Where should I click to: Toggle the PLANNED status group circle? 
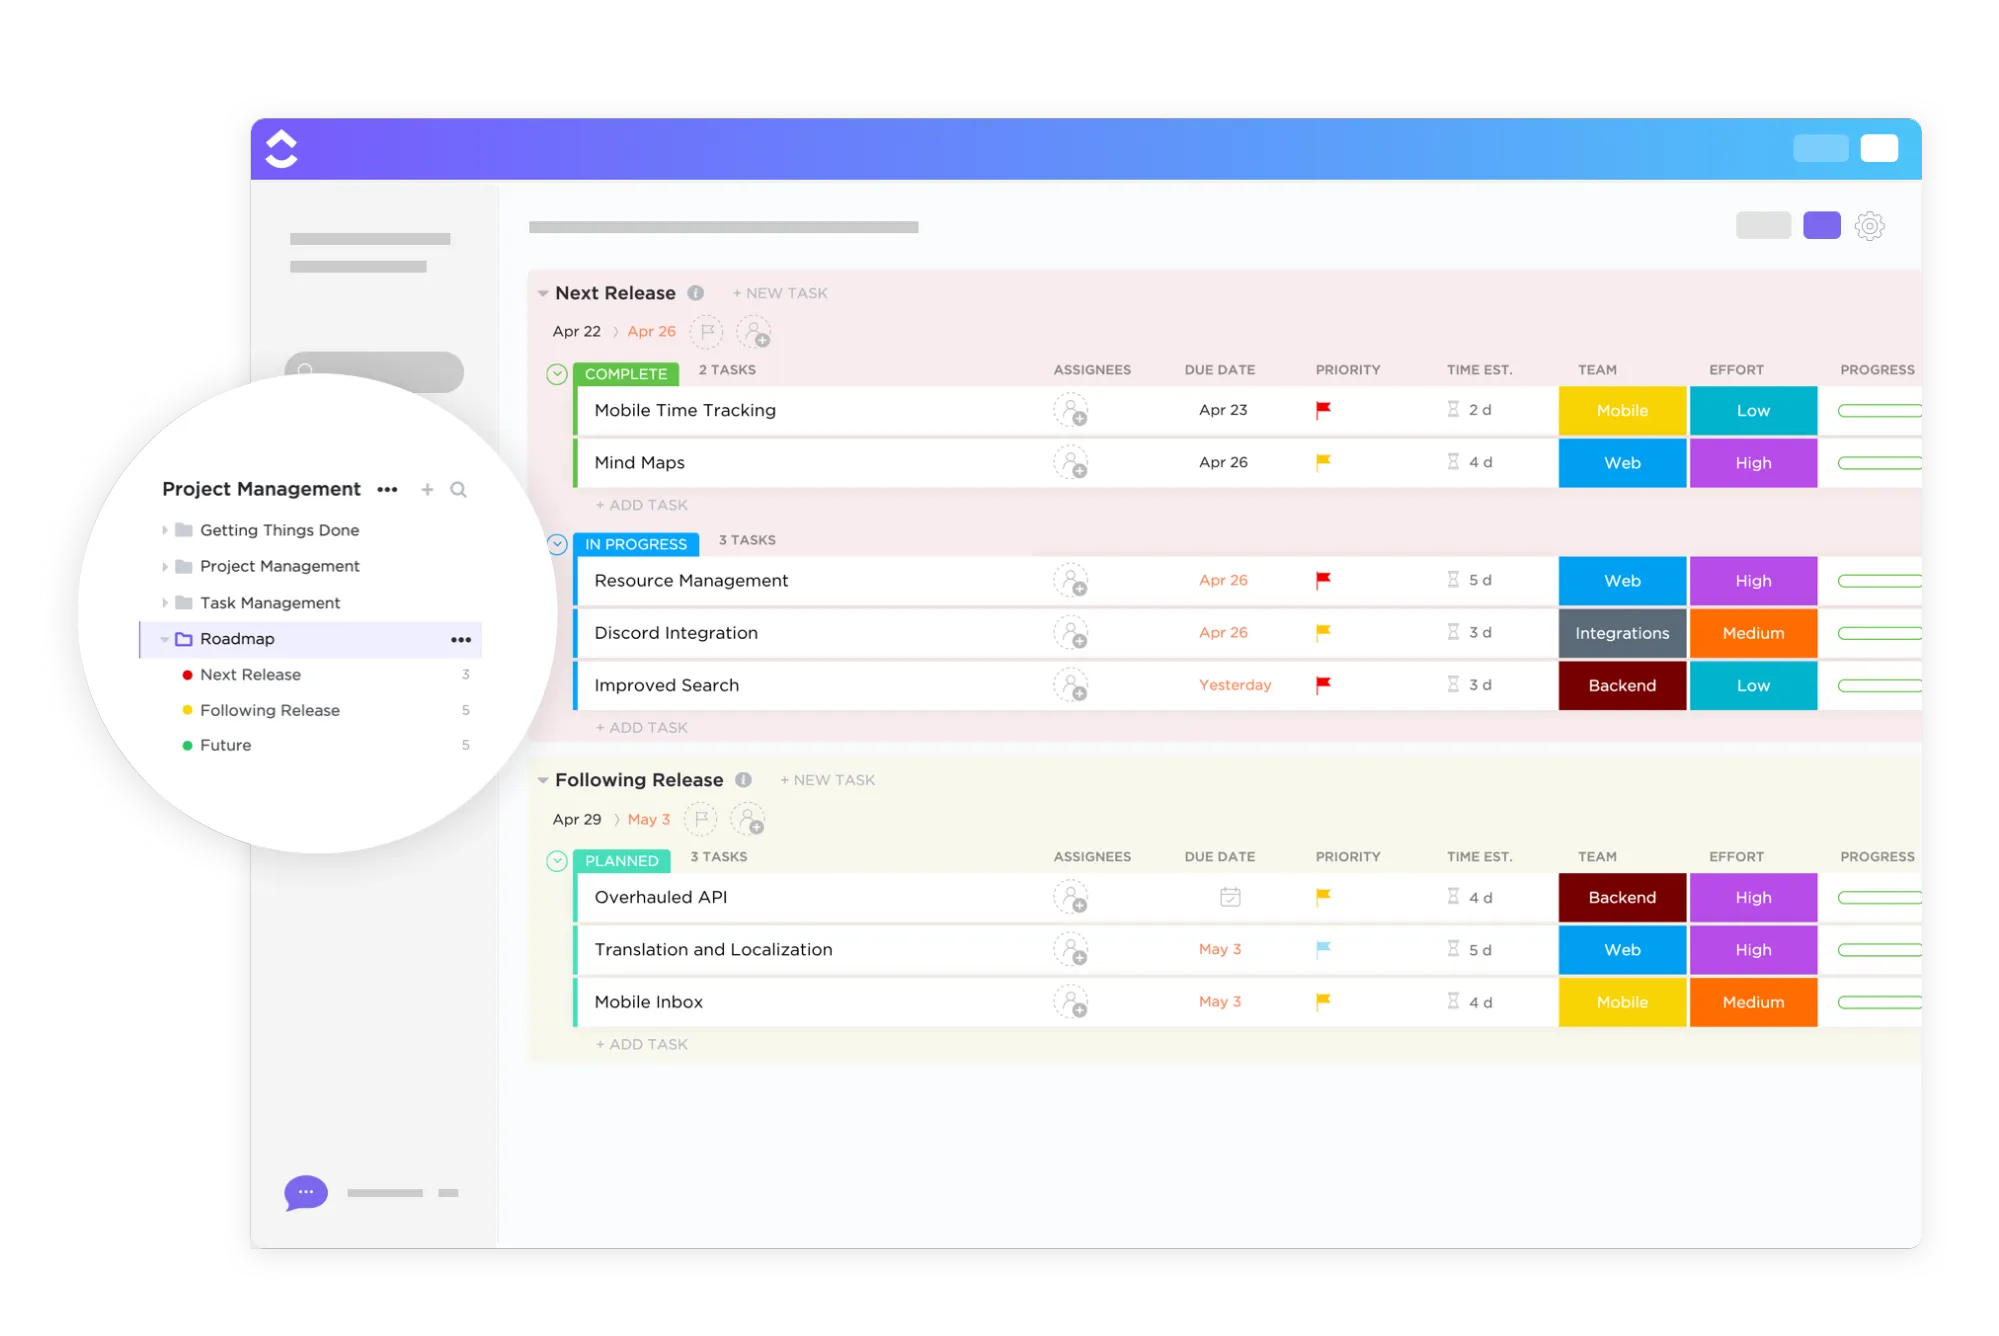pyautogui.click(x=557, y=861)
